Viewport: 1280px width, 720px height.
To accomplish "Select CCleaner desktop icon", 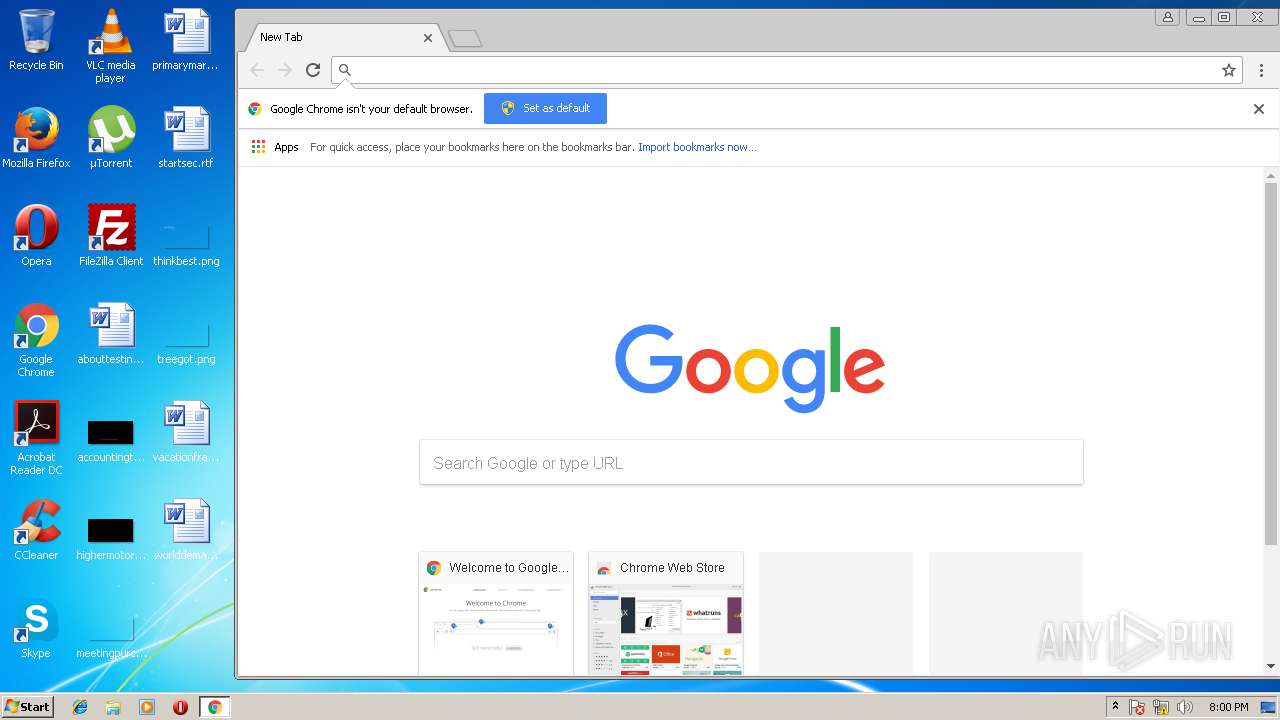I will (36, 529).
